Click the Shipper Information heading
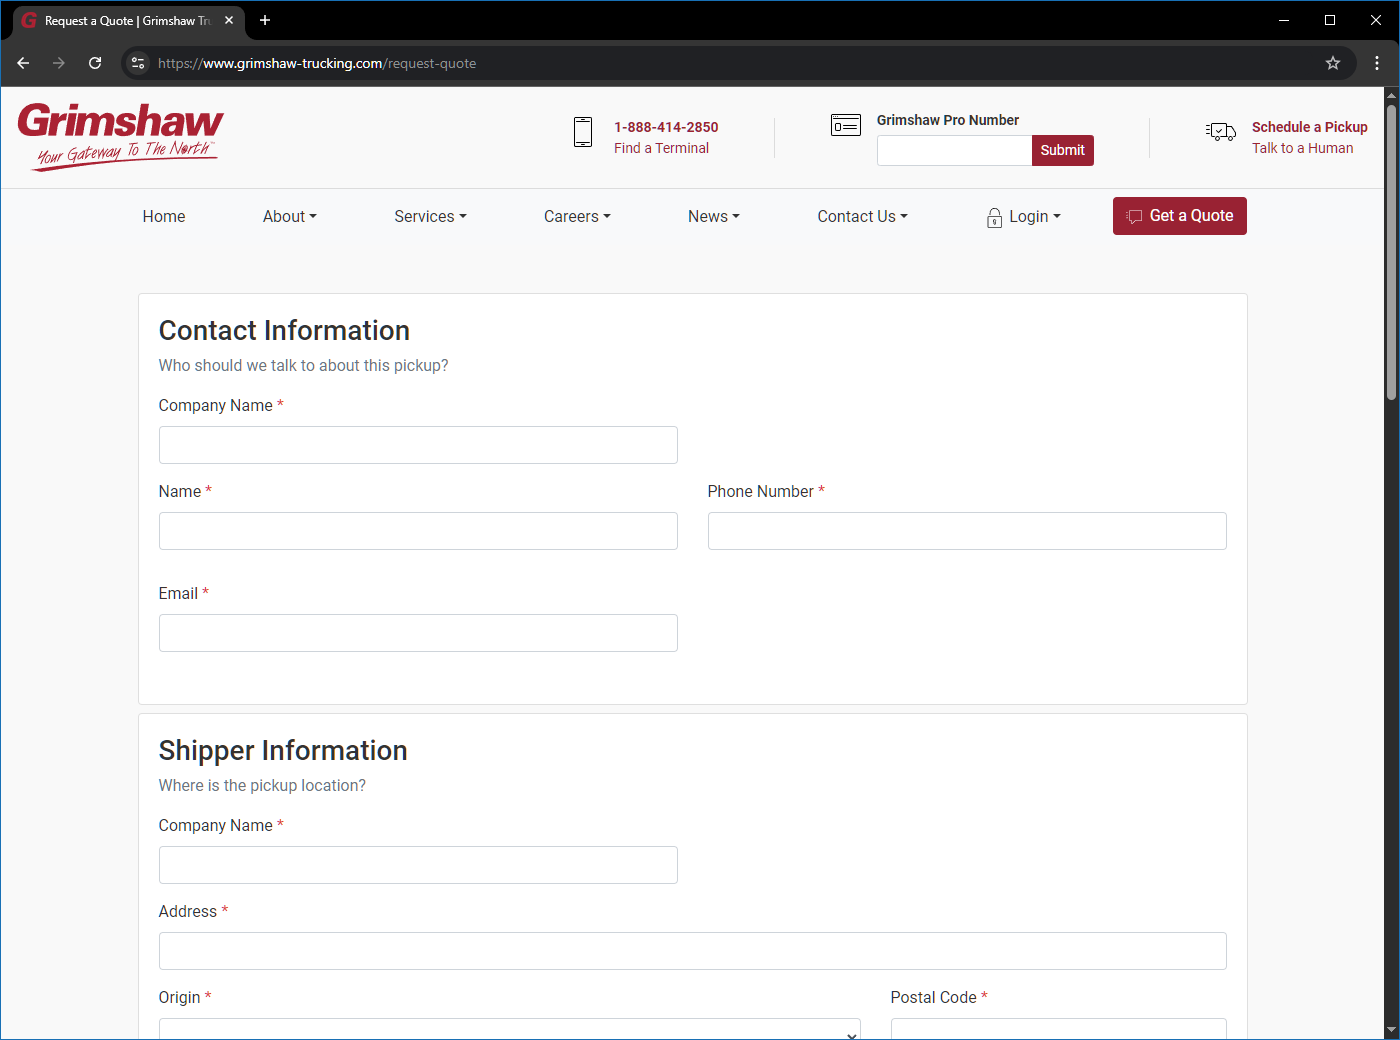The width and height of the screenshot is (1400, 1040). click(283, 751)
